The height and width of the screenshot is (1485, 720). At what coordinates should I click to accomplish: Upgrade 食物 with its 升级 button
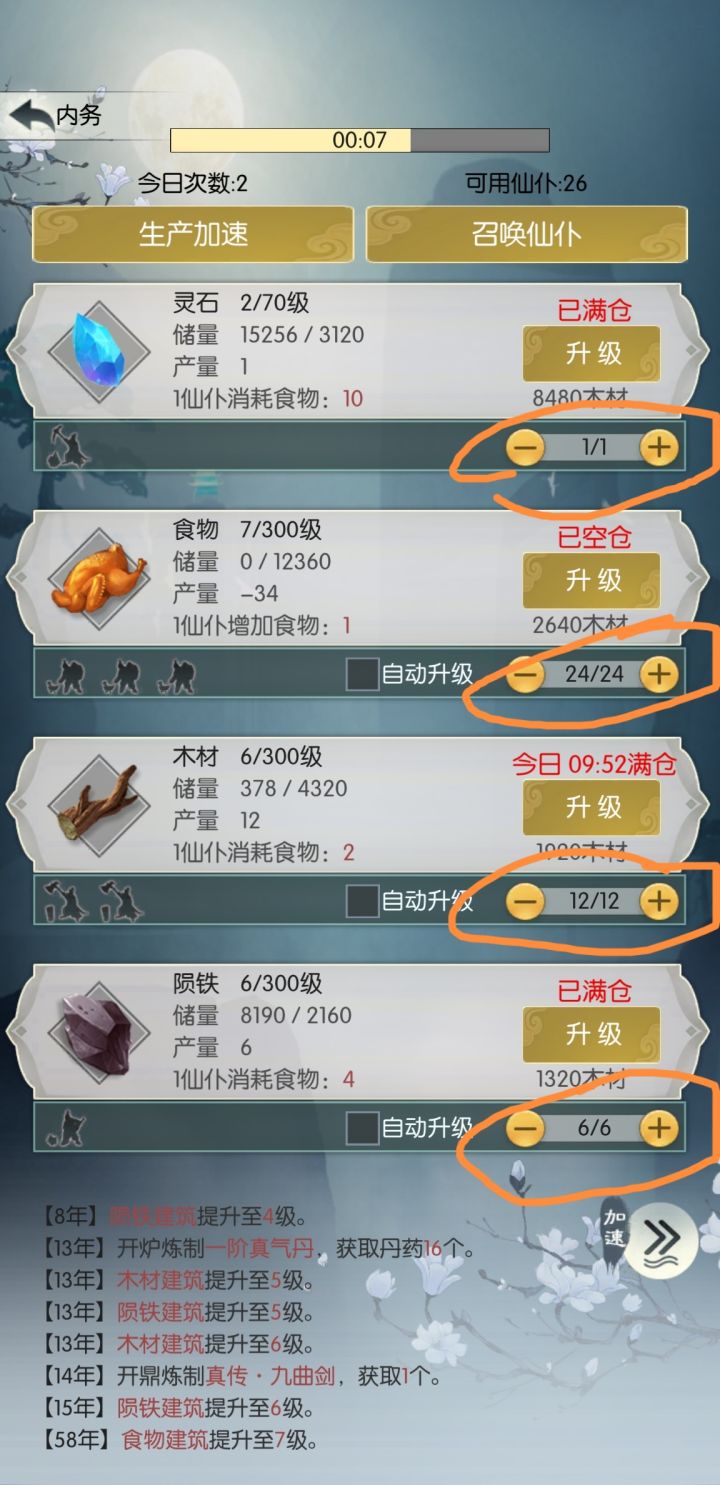[592, 580]
